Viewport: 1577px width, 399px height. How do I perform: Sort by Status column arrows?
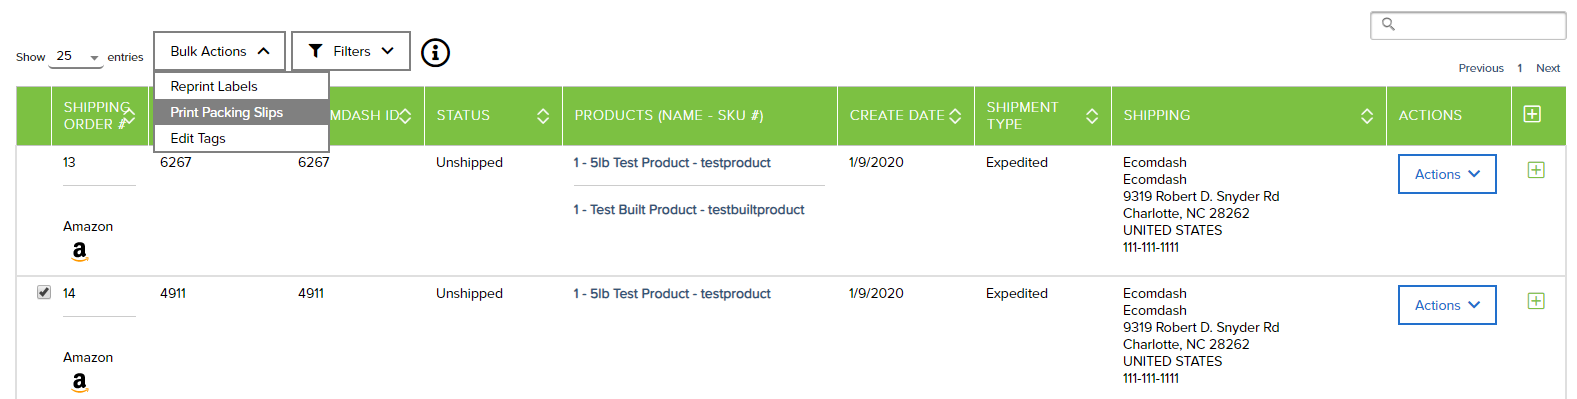pyautogui.click(x=543, y=116)
